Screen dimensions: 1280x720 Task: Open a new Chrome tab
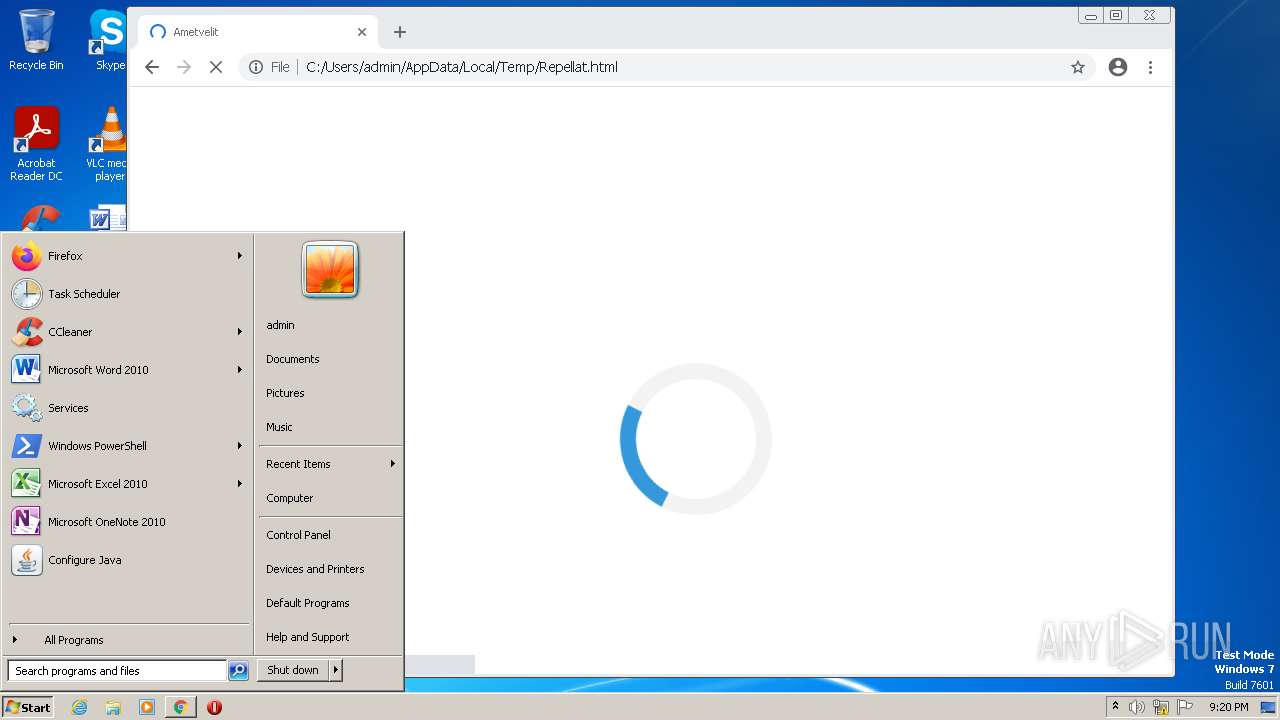399,32
